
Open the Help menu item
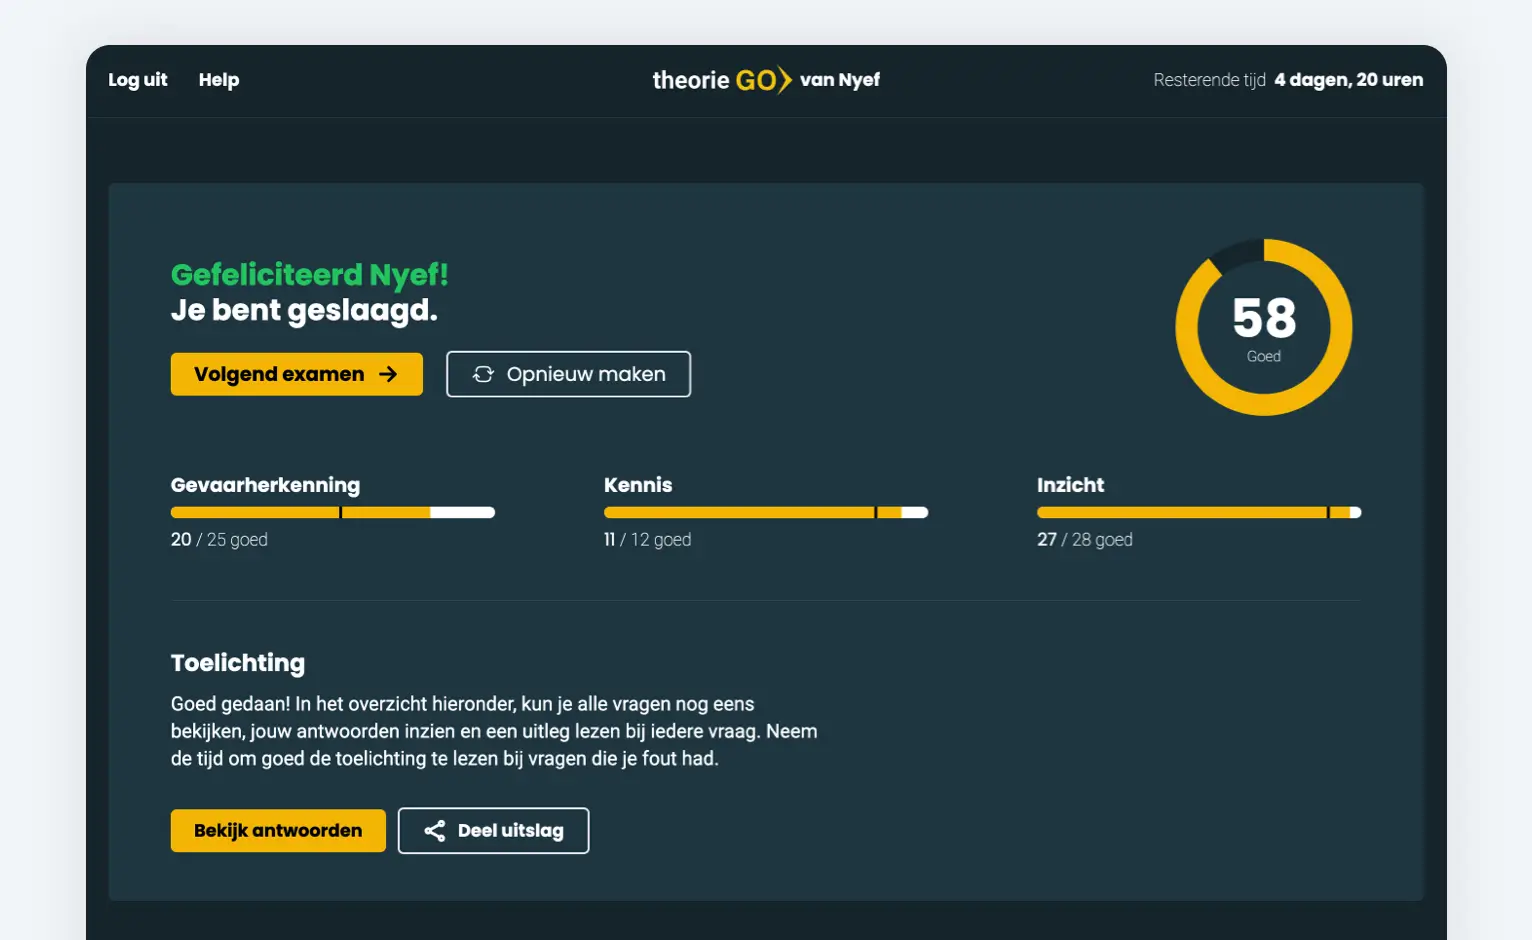click(x=218, y=80)
